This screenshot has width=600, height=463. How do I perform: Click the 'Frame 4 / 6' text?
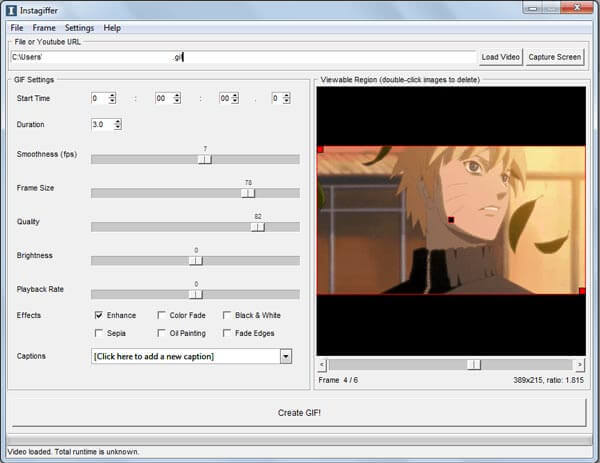pyautogui.click(x=338, y=380)
